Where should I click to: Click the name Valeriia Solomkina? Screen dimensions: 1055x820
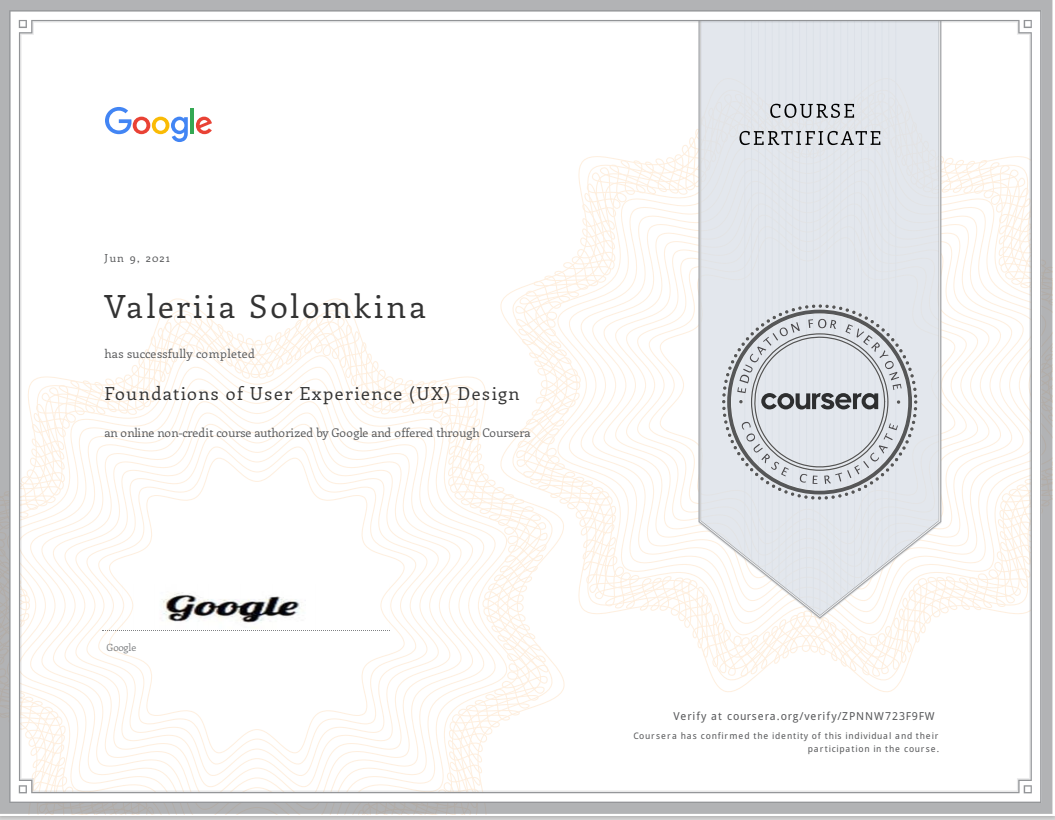coord(265,307)
